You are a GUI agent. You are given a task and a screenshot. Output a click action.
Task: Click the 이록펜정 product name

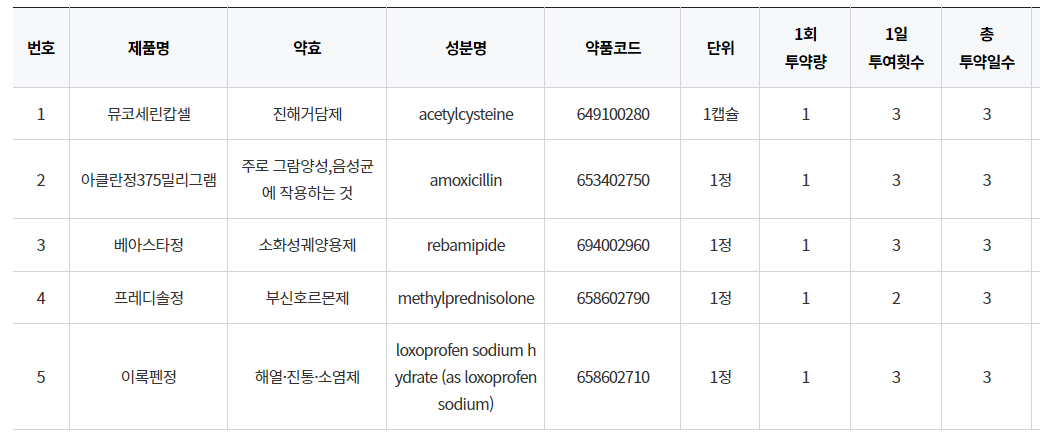tap(149, 377)
